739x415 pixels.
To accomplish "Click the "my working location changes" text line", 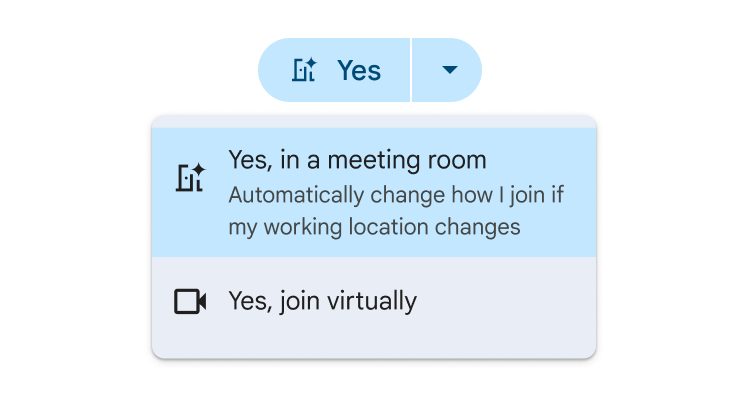I will tap(374, 227).
